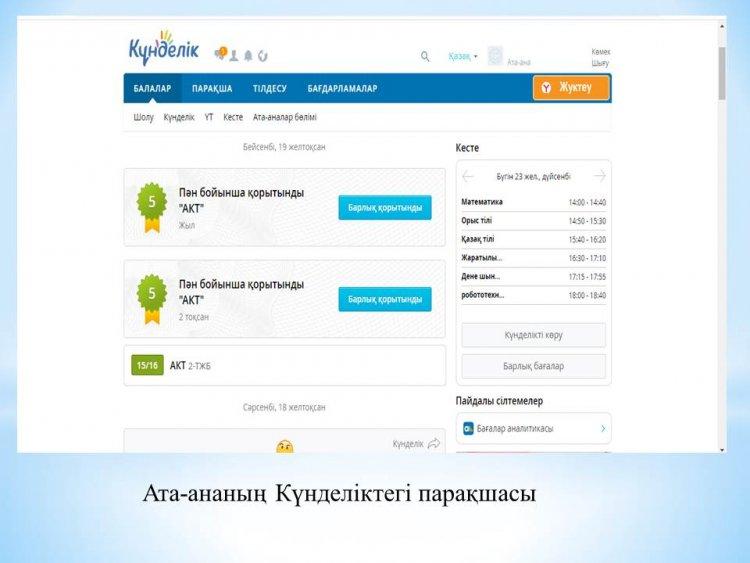
Task: Expand the Қазақ language dropdown
Action: coord(463,56)
